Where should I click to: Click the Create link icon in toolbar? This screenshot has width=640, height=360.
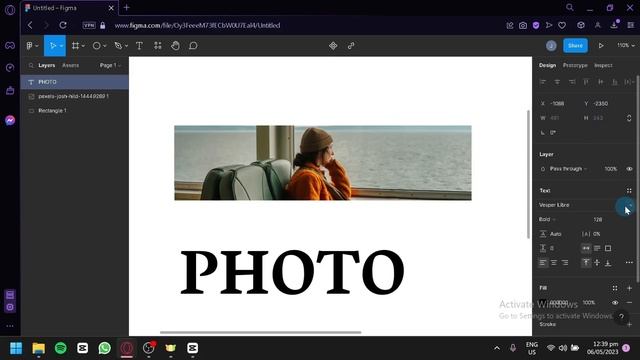(x=351, y=46)
